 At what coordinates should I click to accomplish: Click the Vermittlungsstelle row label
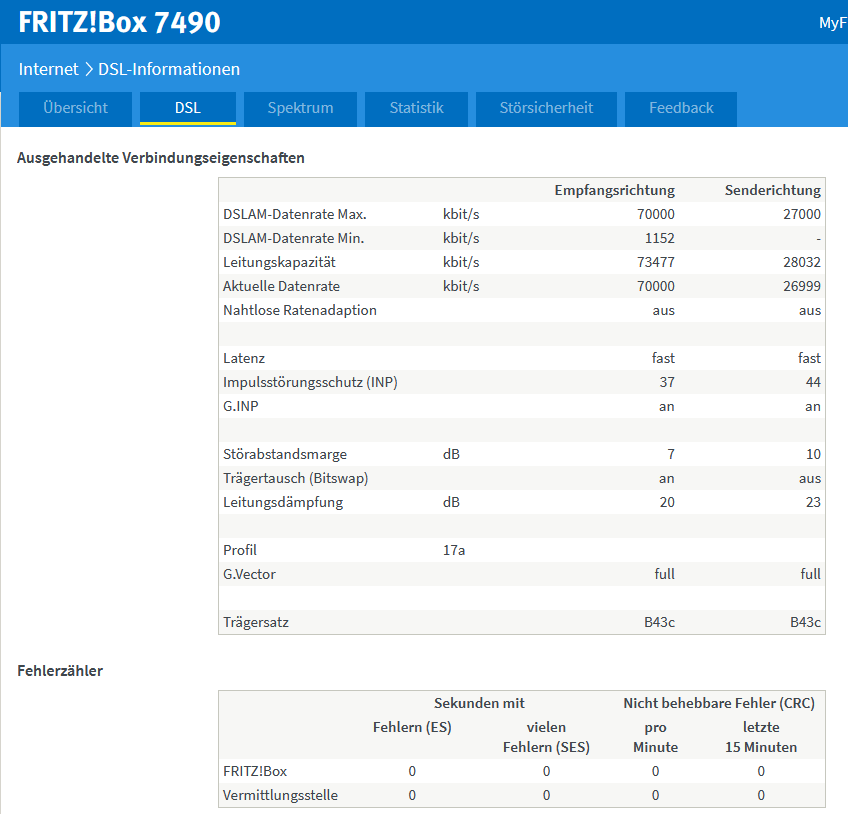280,795
